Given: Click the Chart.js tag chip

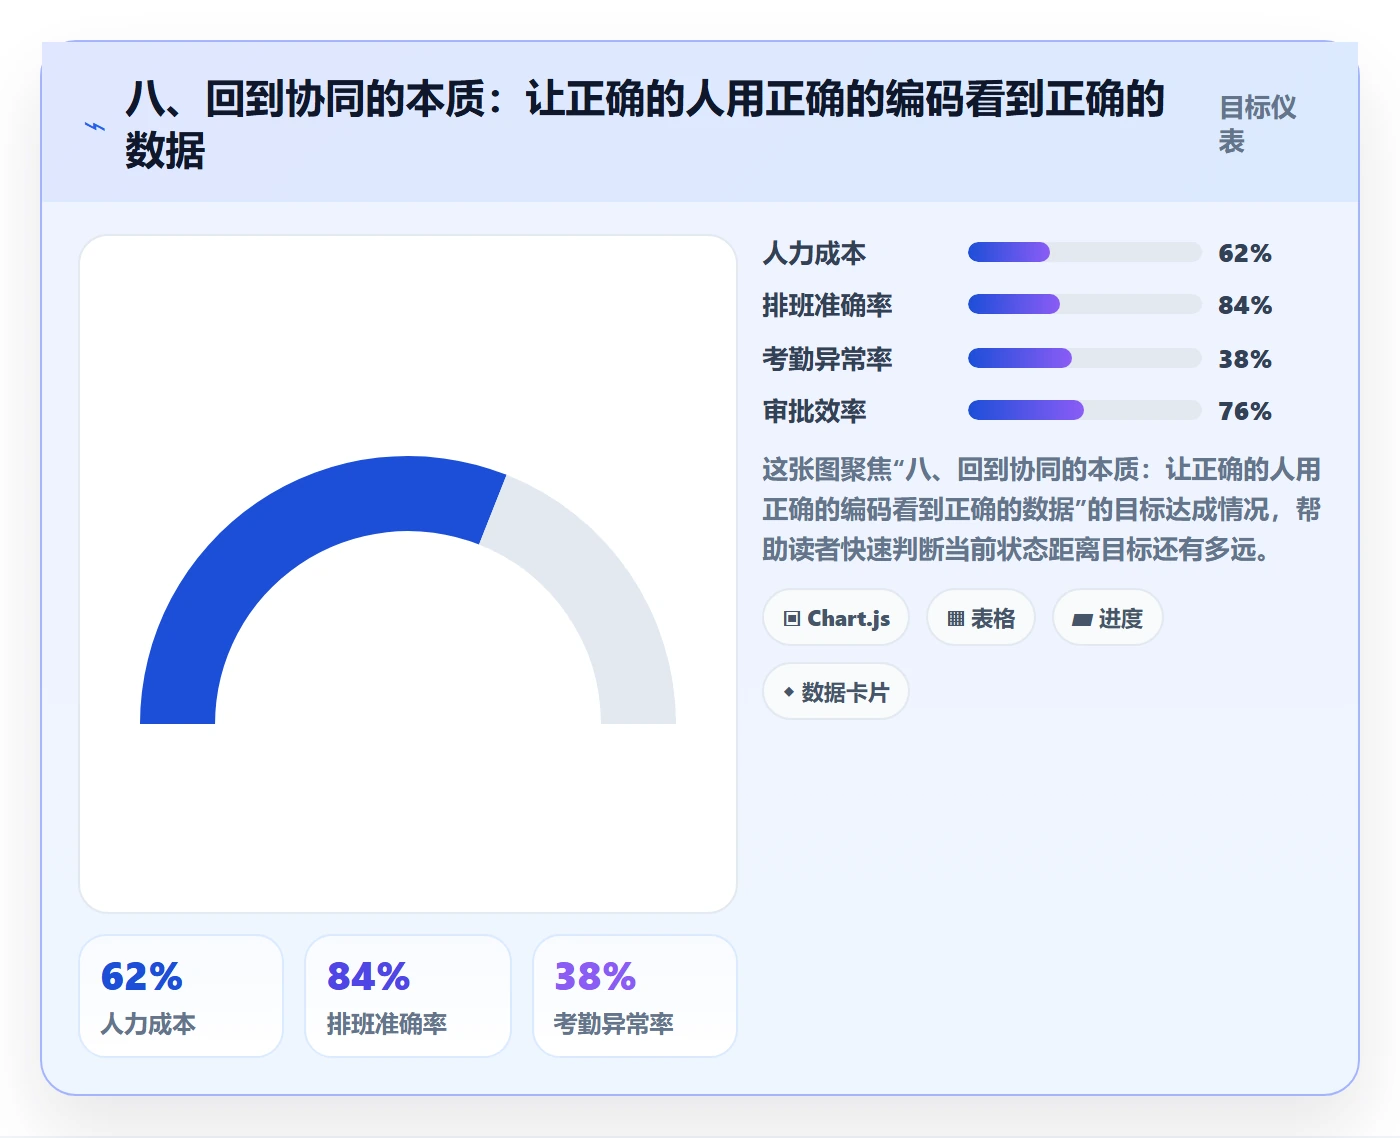Looking at the screenshot, I should point(836,618).
